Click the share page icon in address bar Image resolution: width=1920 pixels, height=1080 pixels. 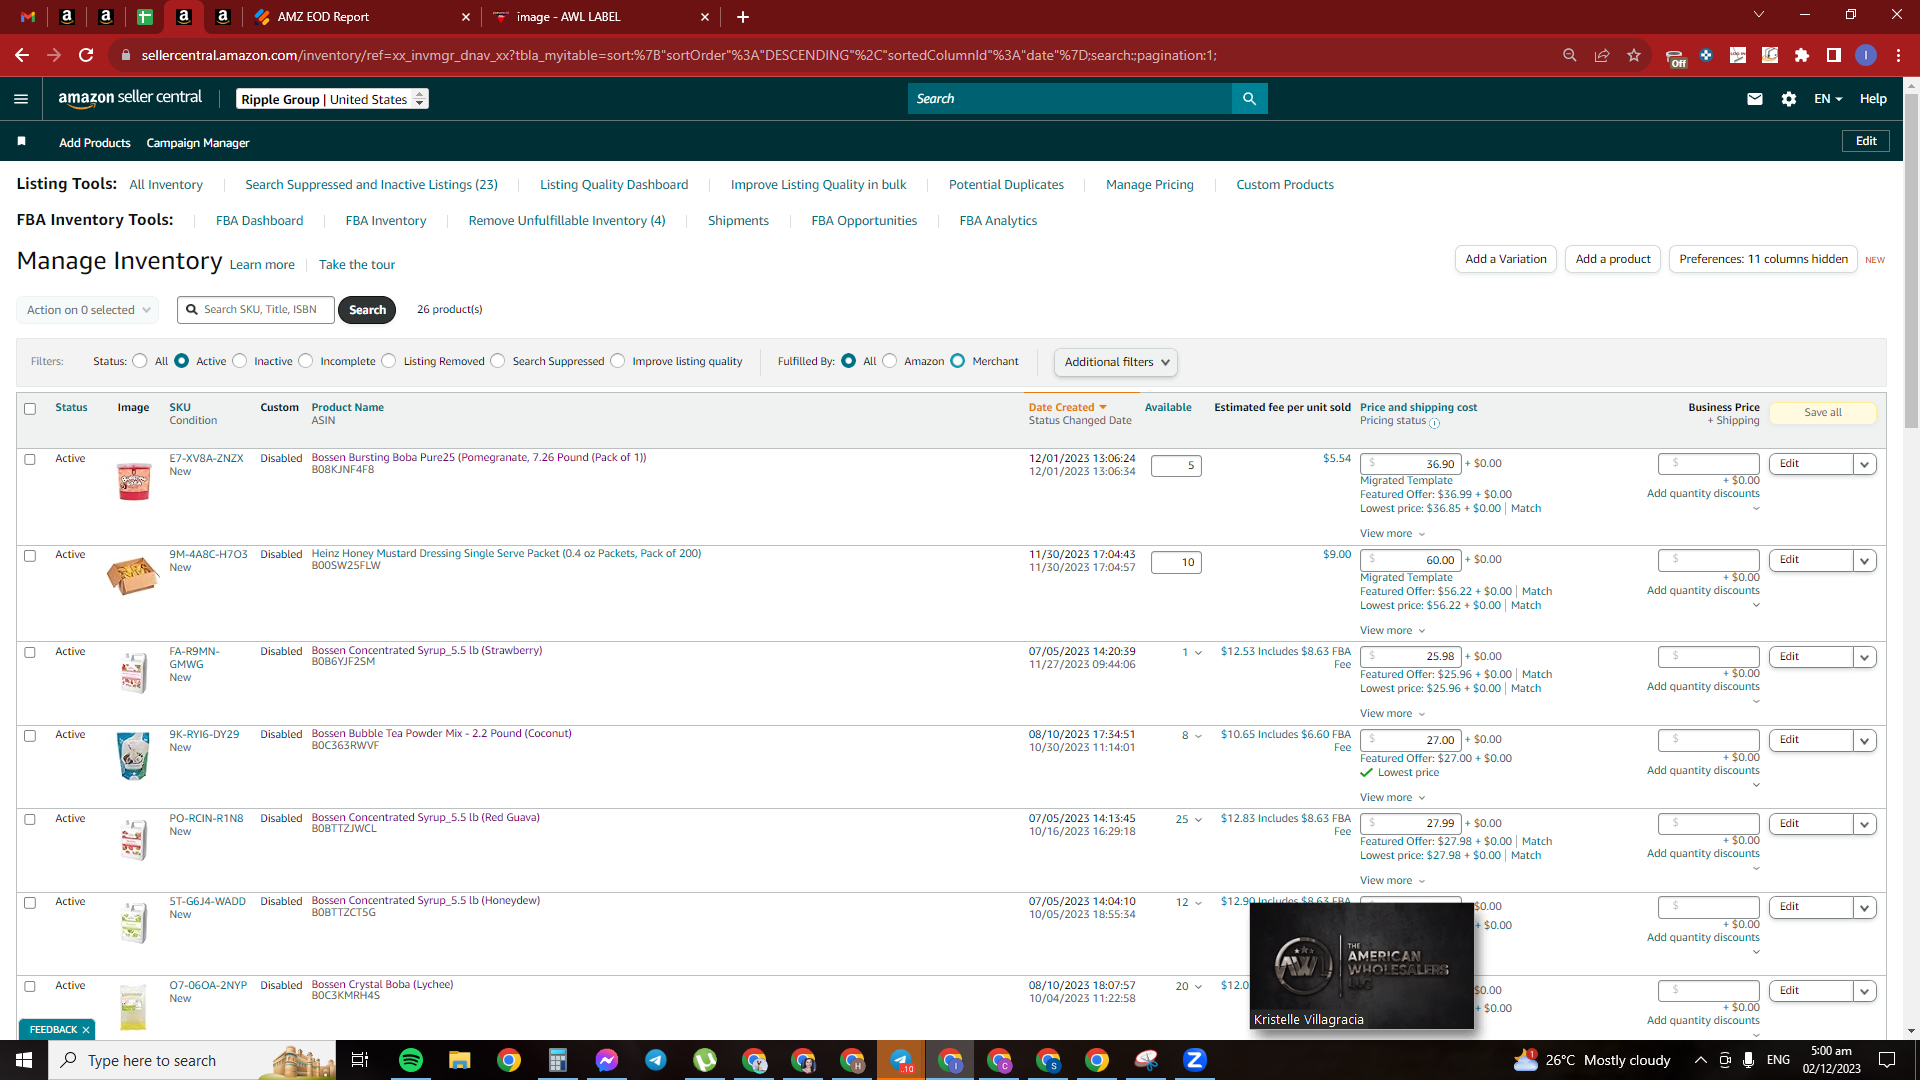(x=1602, y=56)
